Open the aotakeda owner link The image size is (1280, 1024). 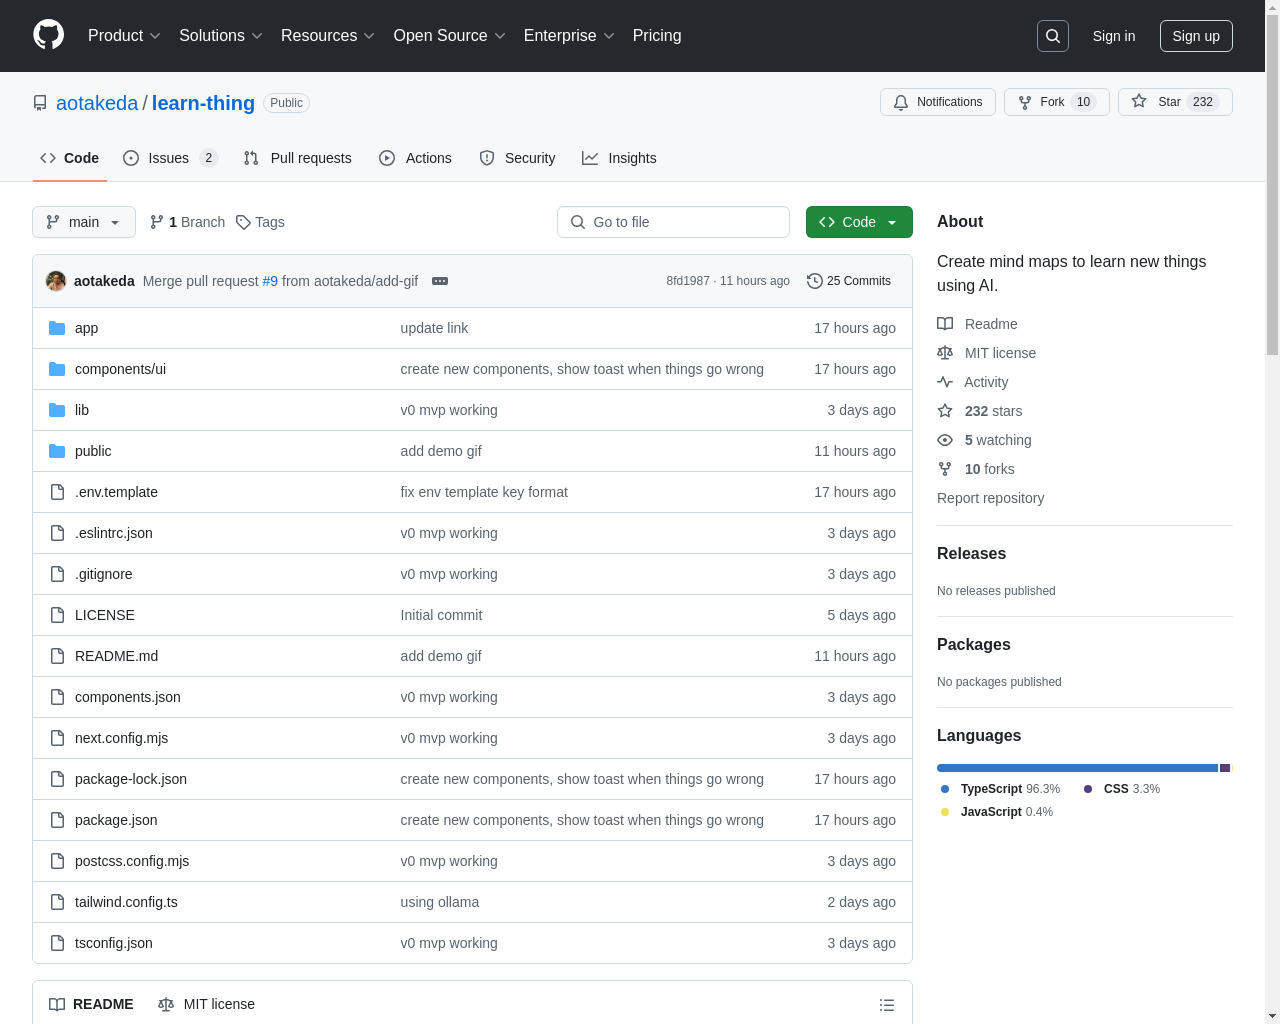(x=97, y=103)
